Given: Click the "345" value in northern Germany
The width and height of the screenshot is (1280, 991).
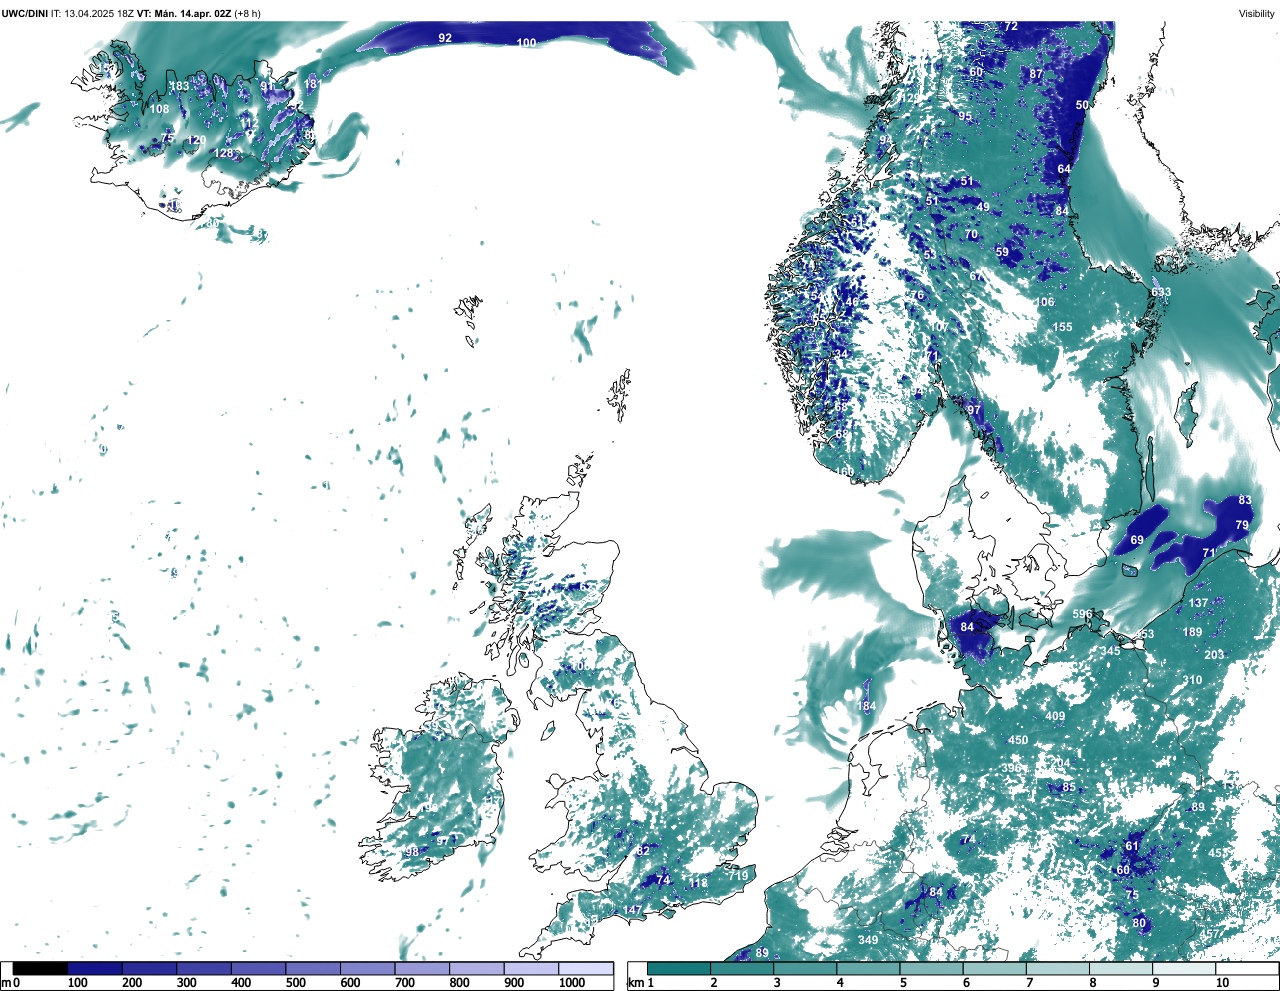Looking at the screenshot, I should (1110, 651).
